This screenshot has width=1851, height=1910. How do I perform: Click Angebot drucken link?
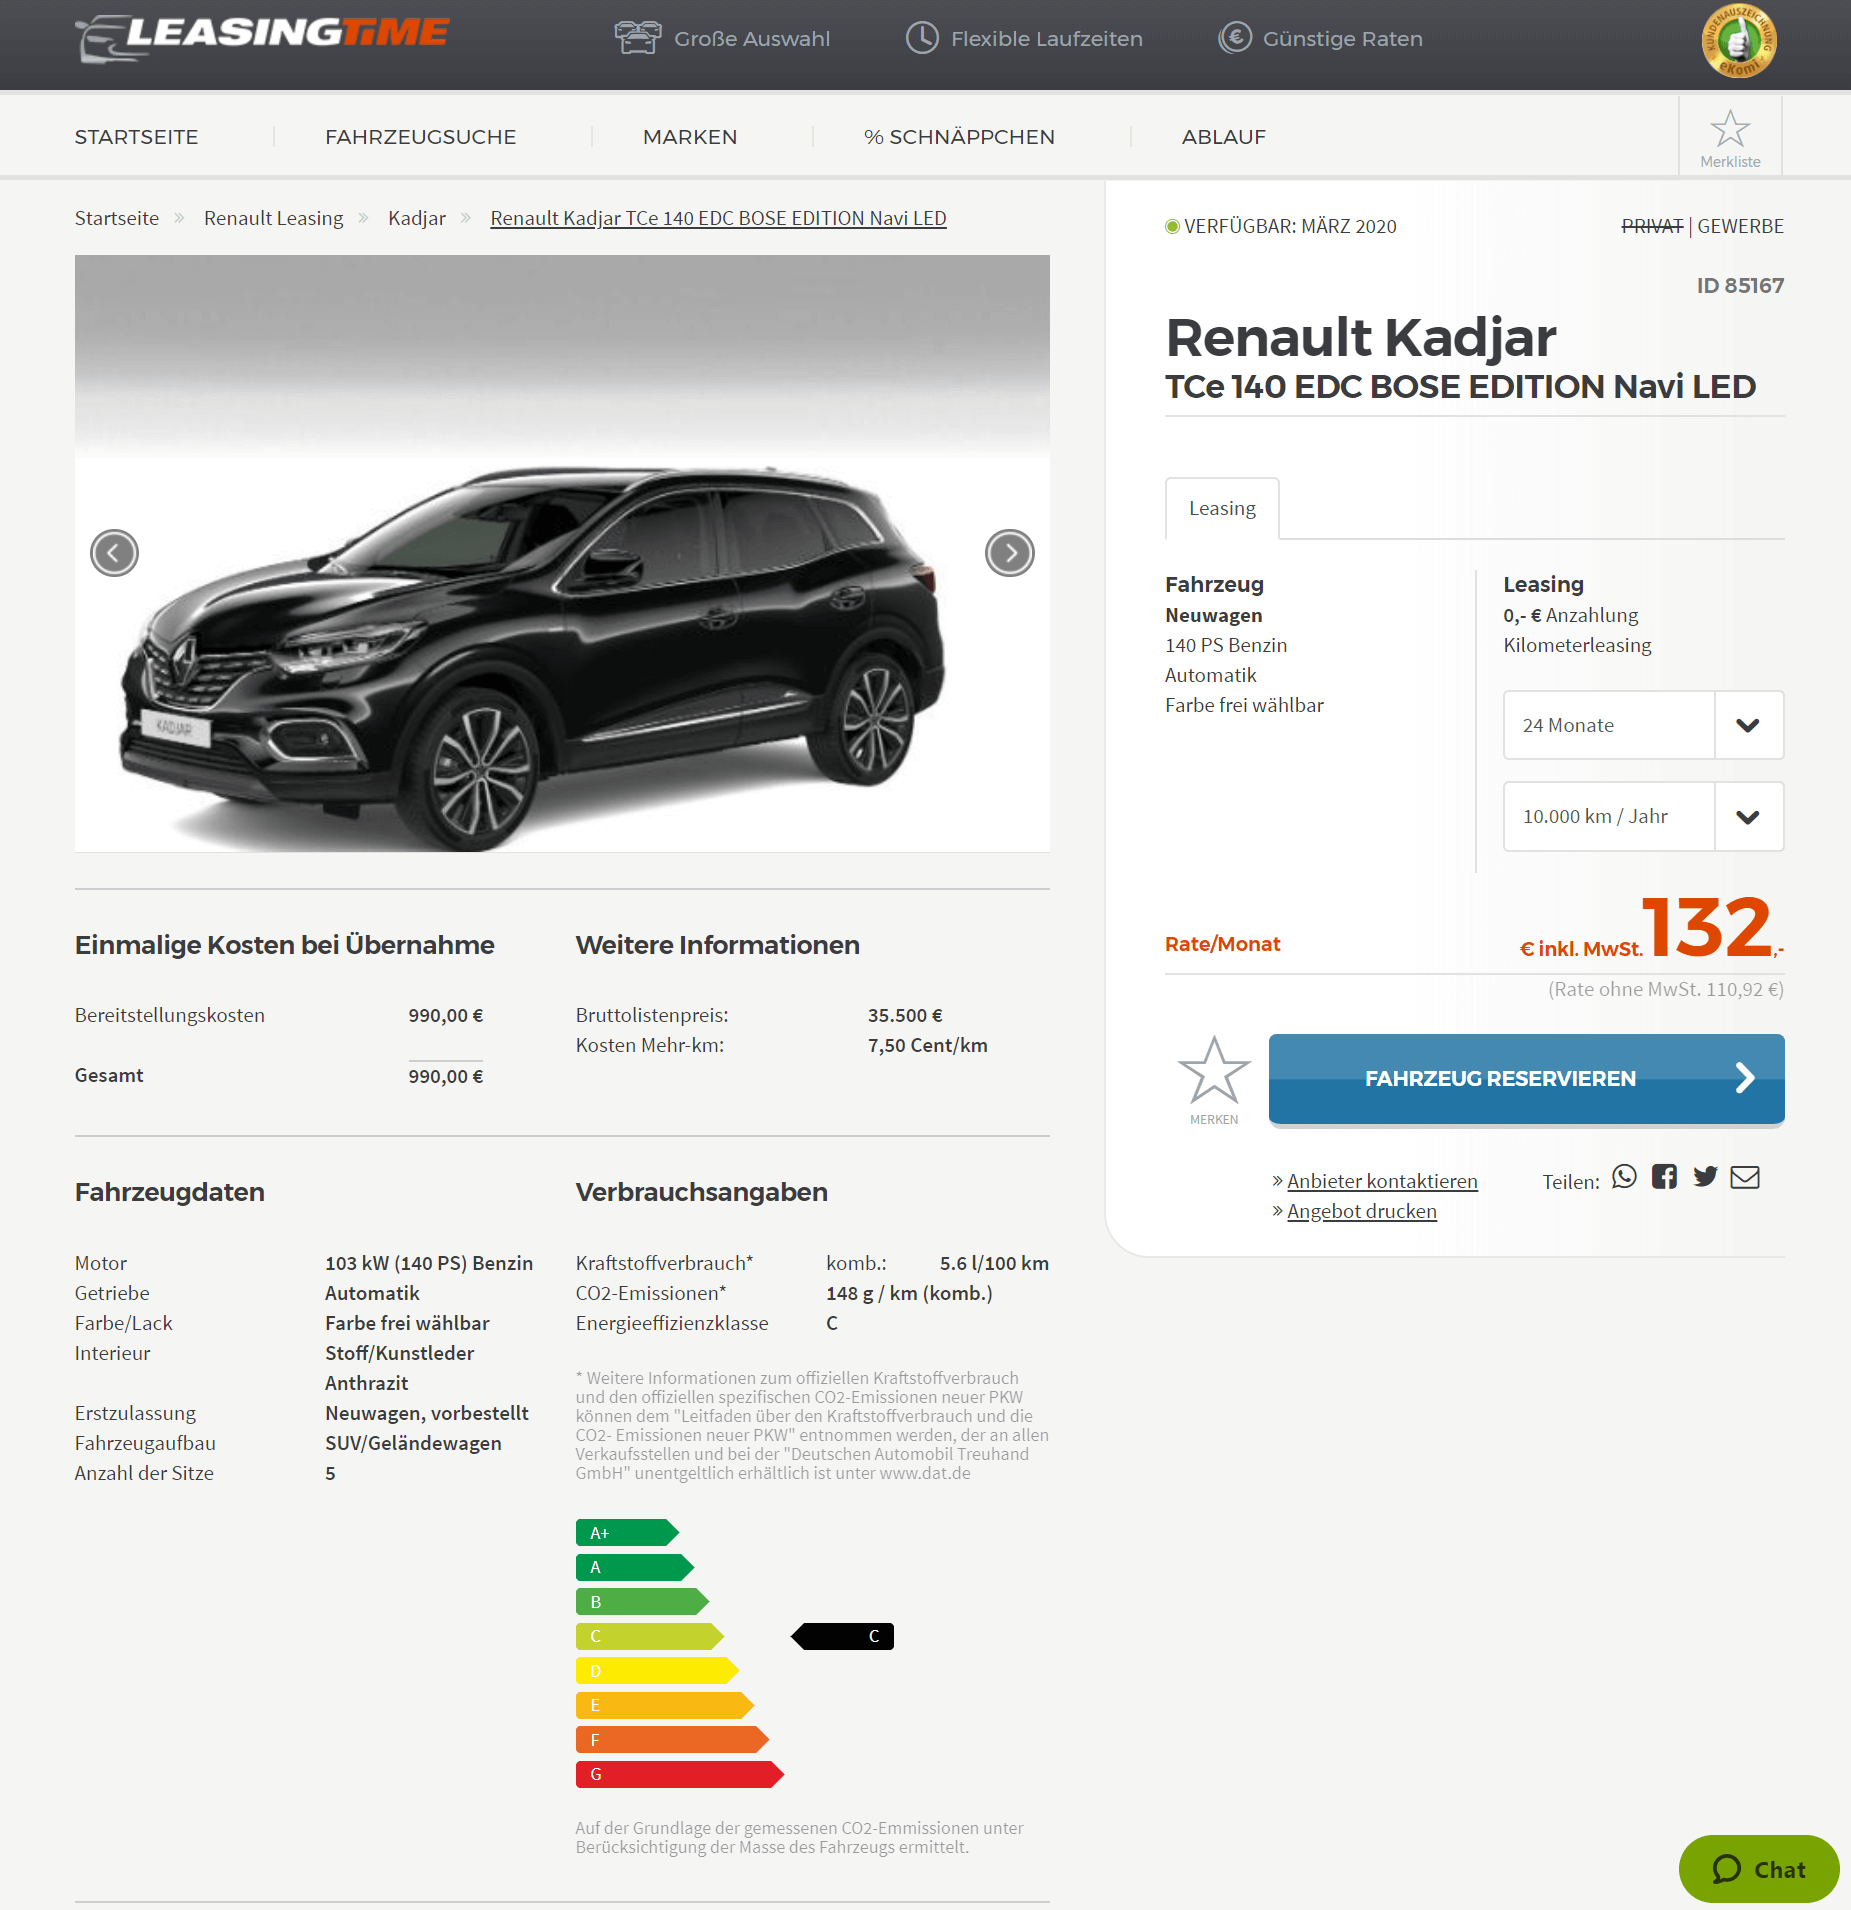[x=1361, y=1211]
